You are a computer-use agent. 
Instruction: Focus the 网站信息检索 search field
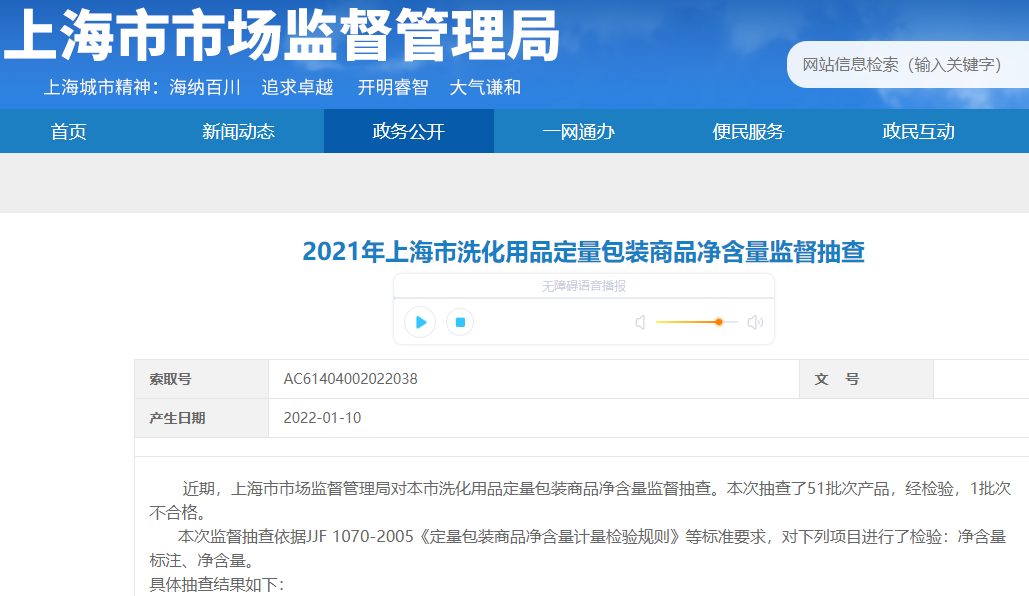[x=908, y=64]
